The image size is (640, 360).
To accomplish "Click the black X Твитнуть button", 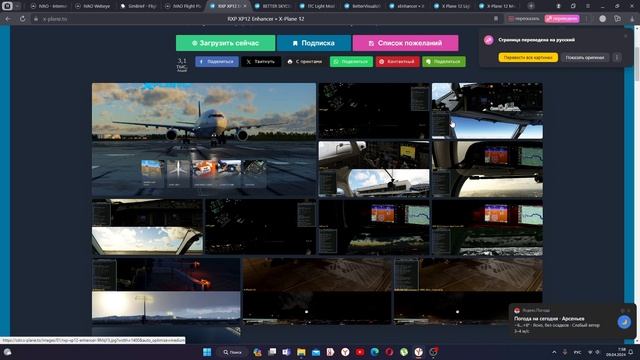I will click(261, 62).
